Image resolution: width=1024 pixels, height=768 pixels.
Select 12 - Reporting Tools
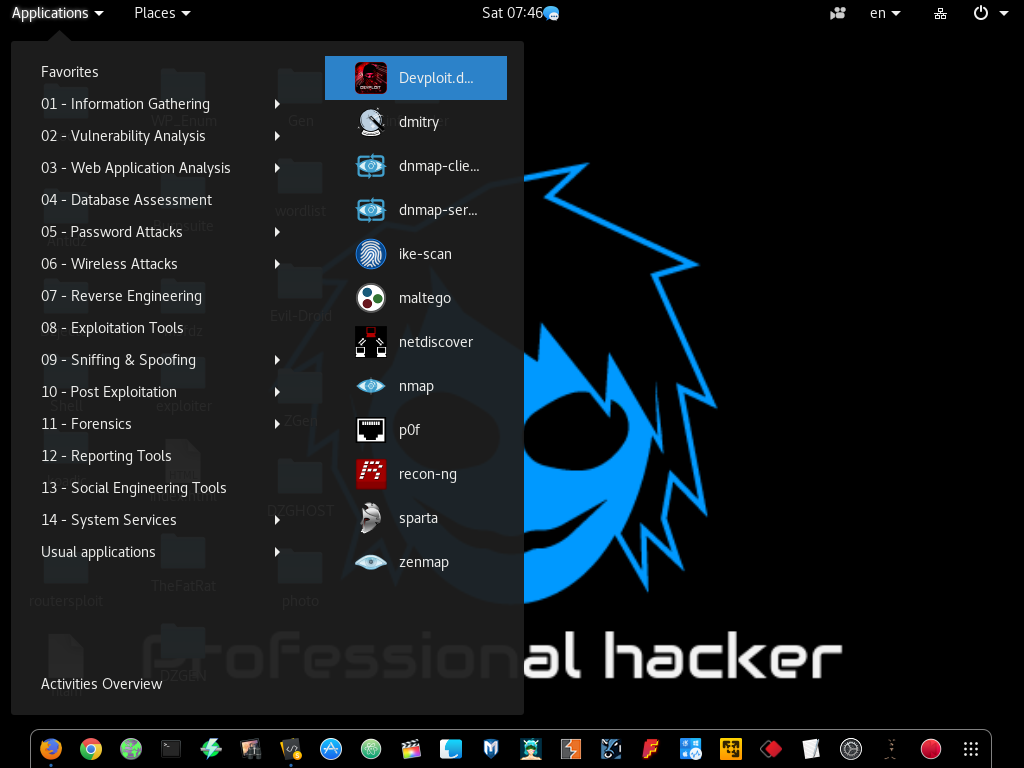pos(106,456)
